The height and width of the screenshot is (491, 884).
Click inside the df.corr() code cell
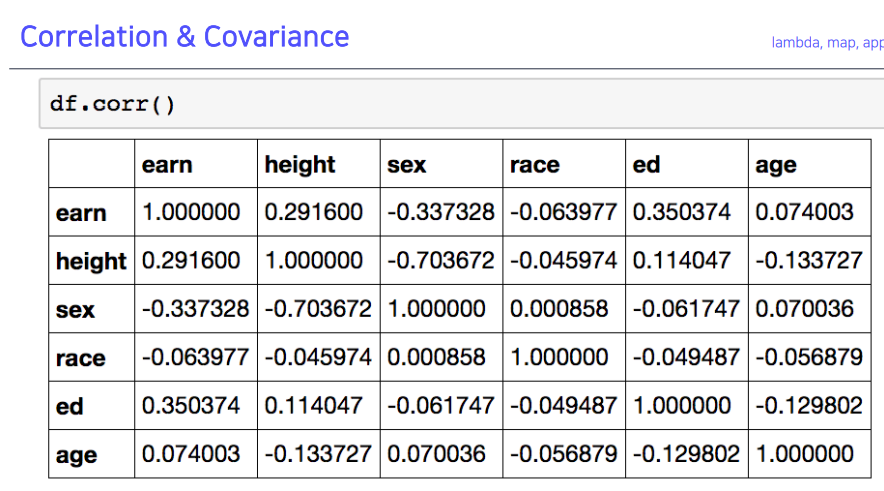click(x=461, y=104)
